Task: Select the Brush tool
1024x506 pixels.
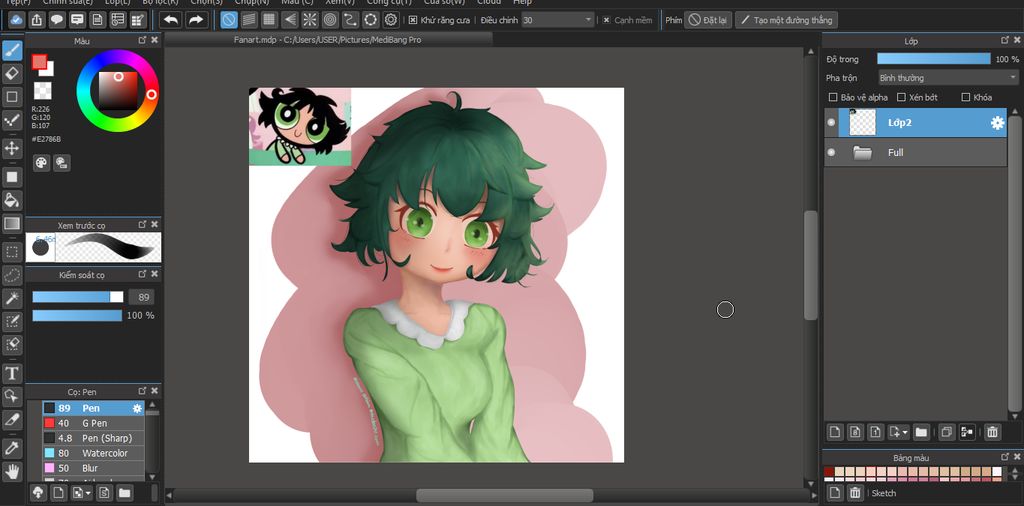Action: (x=12, y=50)
